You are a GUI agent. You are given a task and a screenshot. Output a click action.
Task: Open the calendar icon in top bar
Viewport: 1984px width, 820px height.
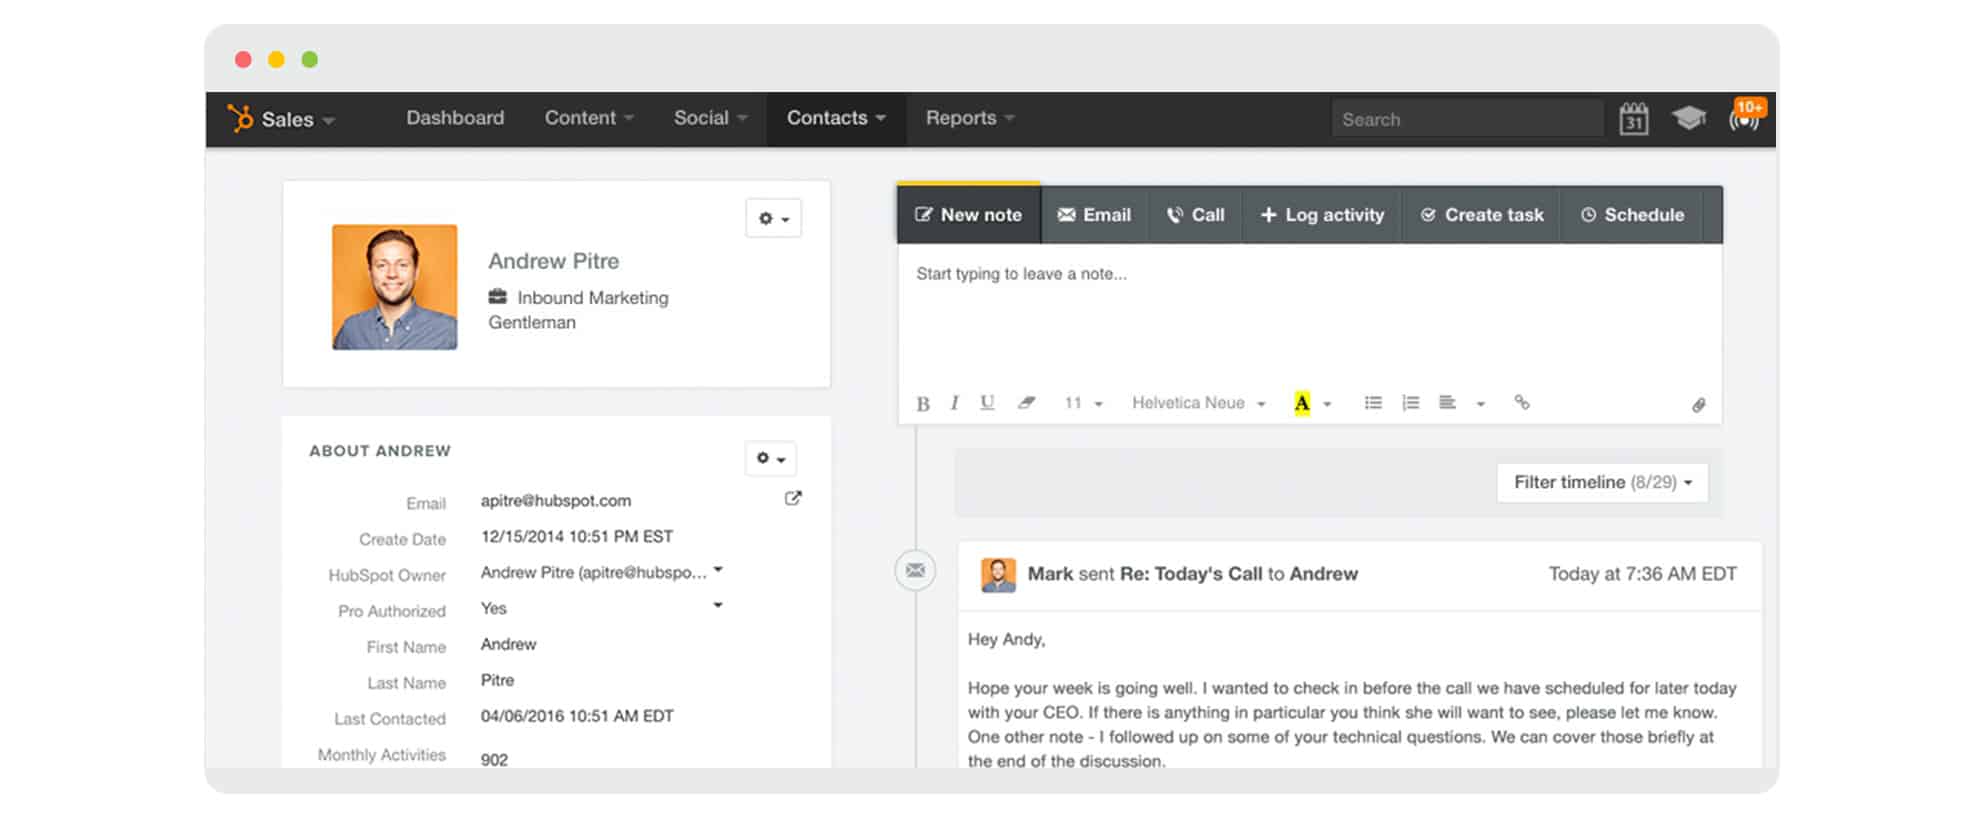click(1633, 119)
